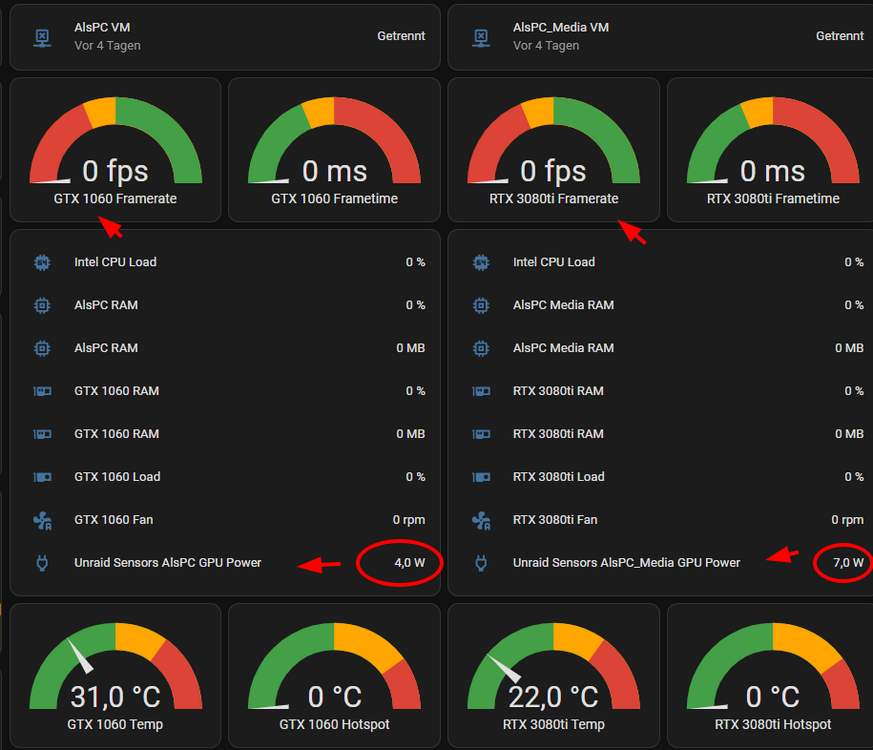Open the RTX 3080ti Hotspot gauge
Image resolution: width=873 pixels, height=750 pixels.
[x=773, y=675]
